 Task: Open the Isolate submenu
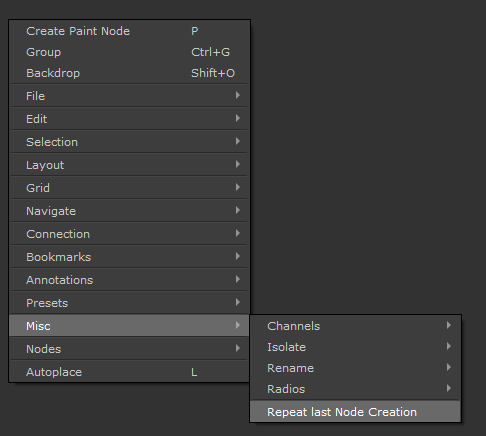tap(356, 347)
